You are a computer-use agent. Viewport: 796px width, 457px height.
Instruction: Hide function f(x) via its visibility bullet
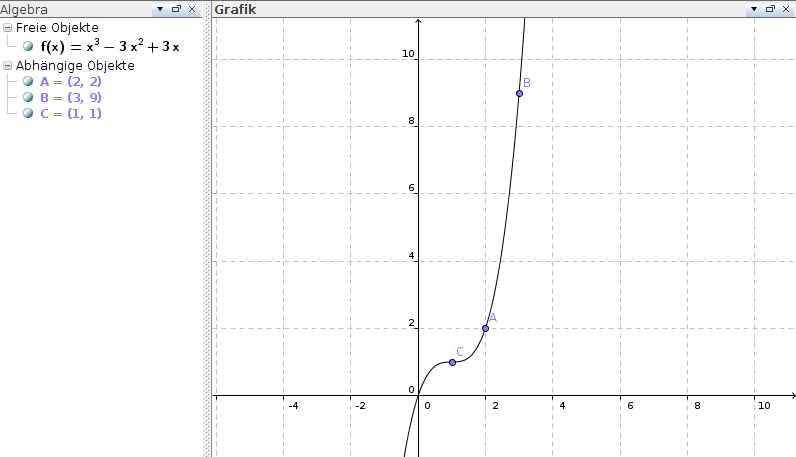[x=29, y=46]
